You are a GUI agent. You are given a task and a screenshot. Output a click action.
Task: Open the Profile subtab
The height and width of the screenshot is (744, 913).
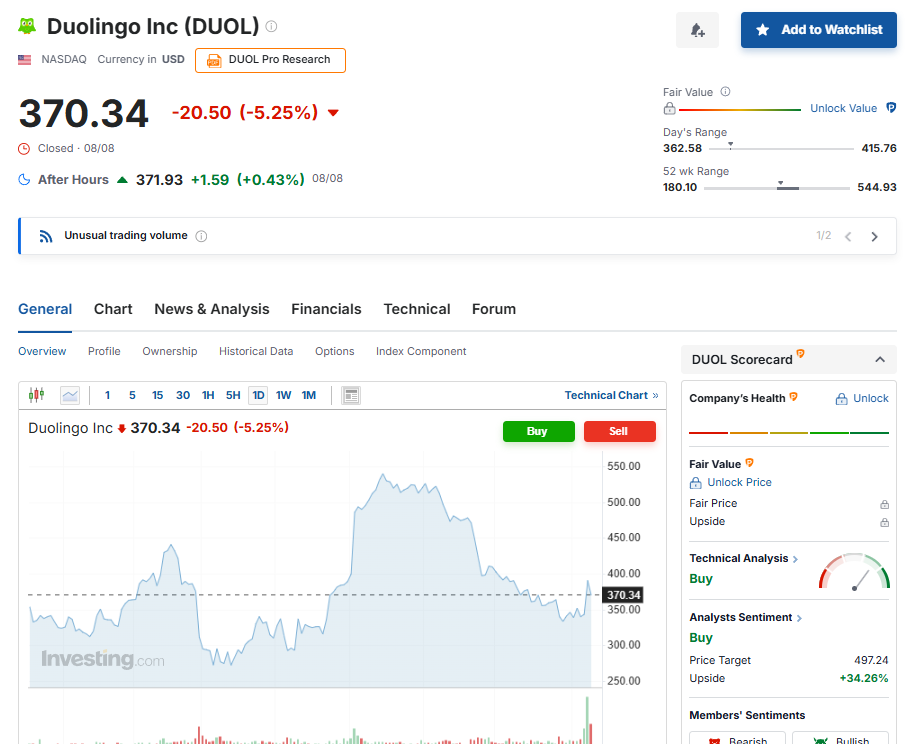pos(104,351)
